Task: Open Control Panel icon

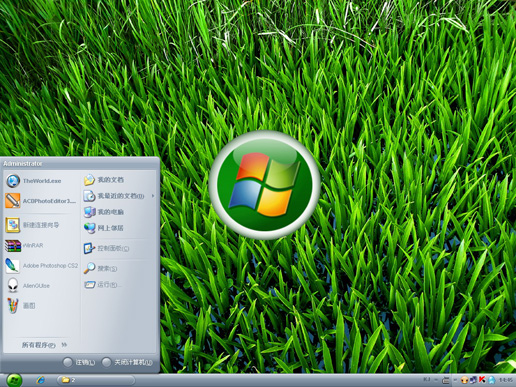Action: point(89,248)
